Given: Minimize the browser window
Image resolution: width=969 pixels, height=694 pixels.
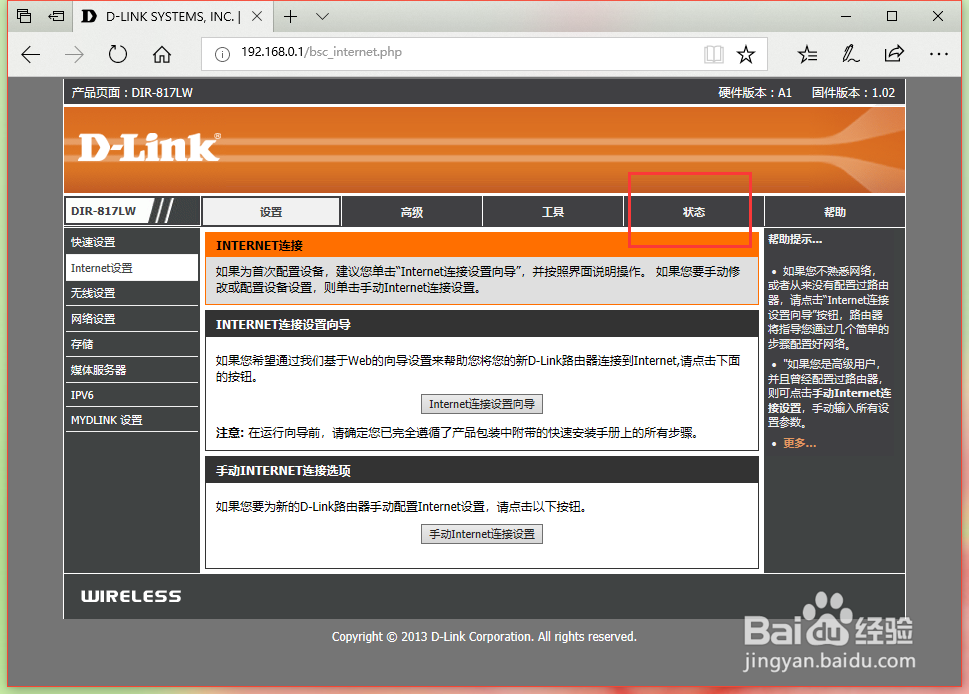Looking at the screenshot, I should point(846,17).
